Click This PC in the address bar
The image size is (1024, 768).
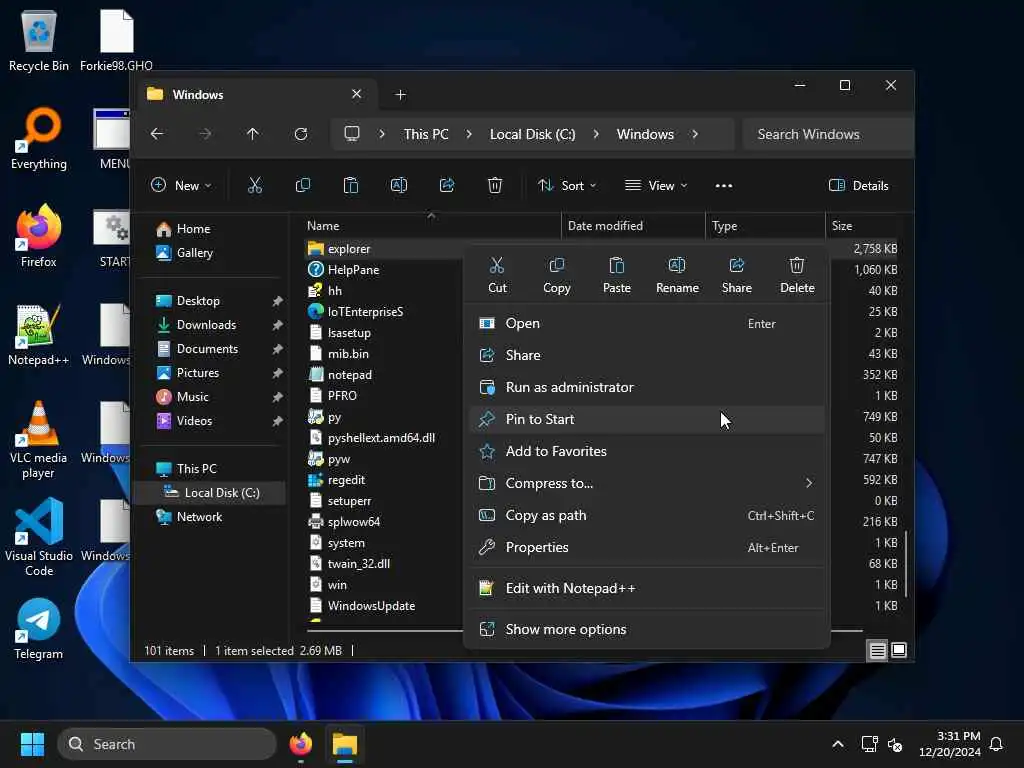tap(426, 134)
